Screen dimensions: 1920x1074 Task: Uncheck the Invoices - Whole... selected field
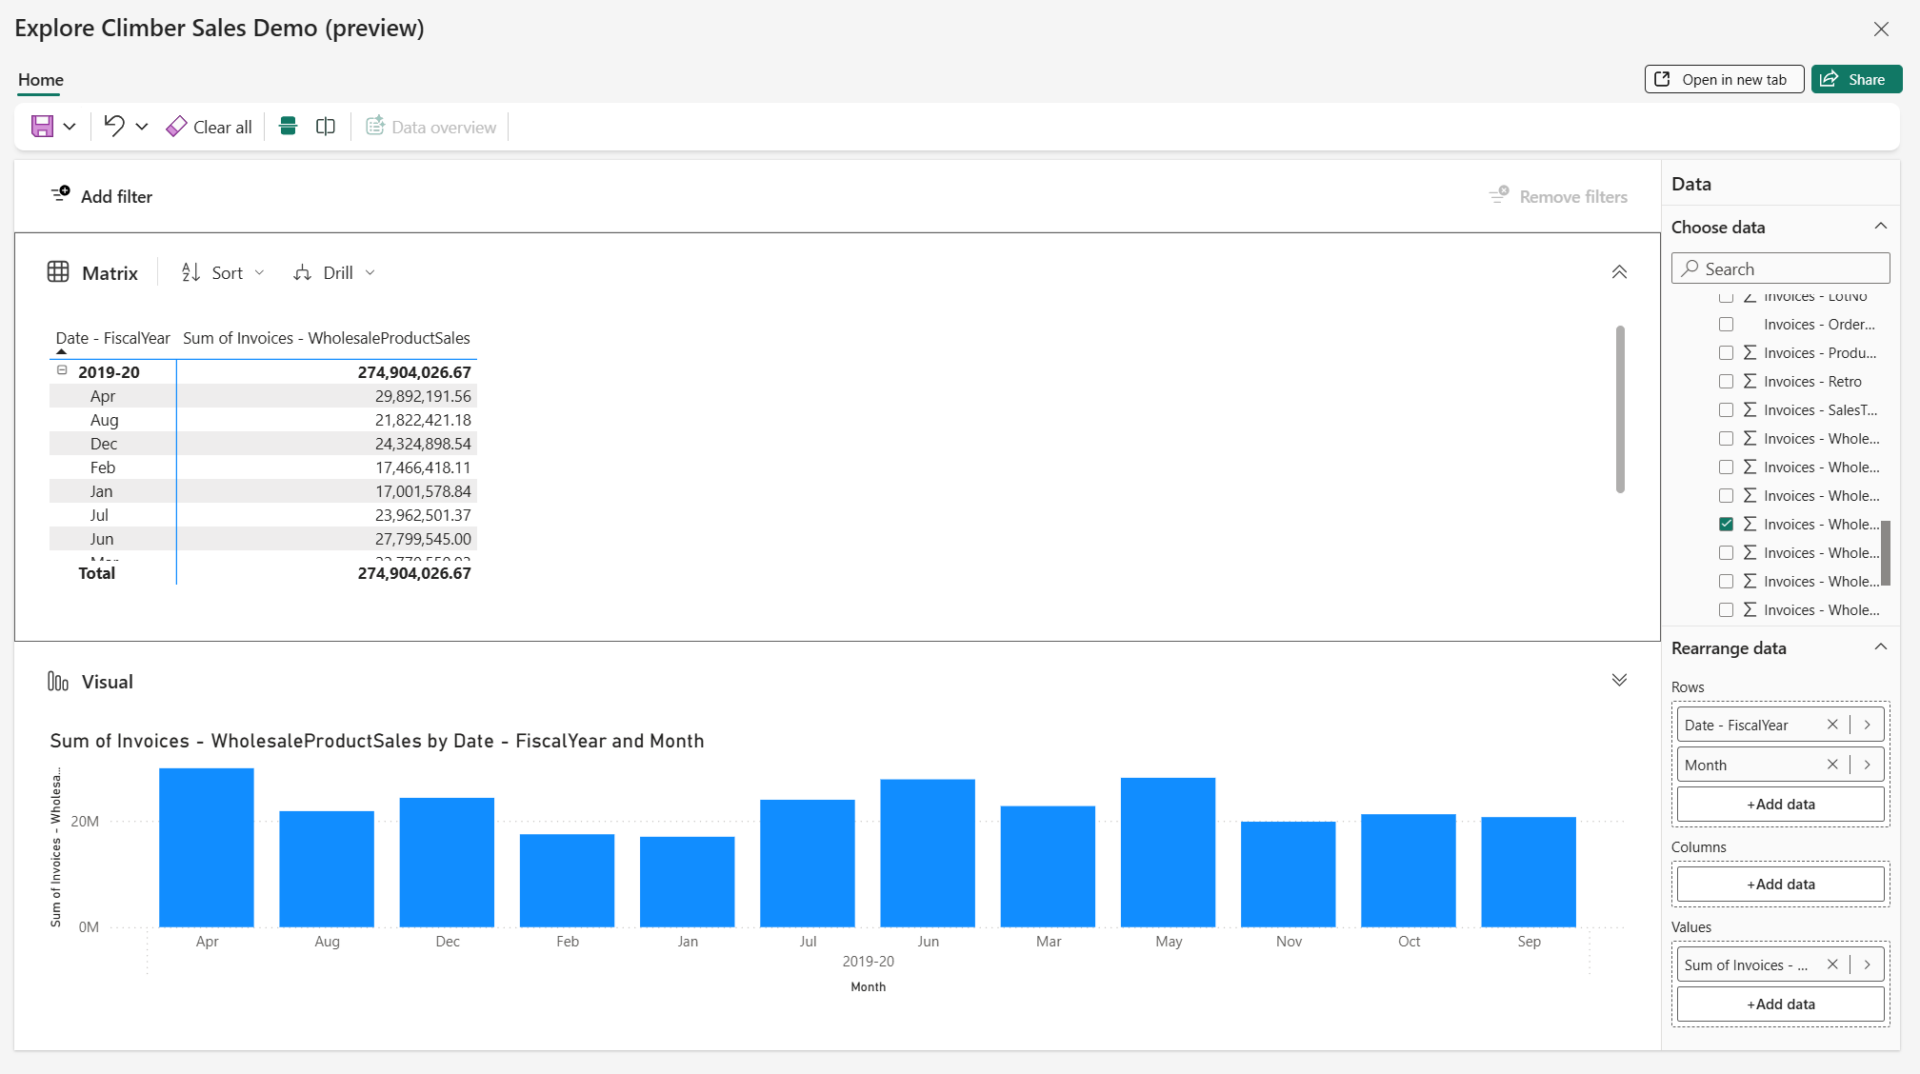coord(1726,523)
